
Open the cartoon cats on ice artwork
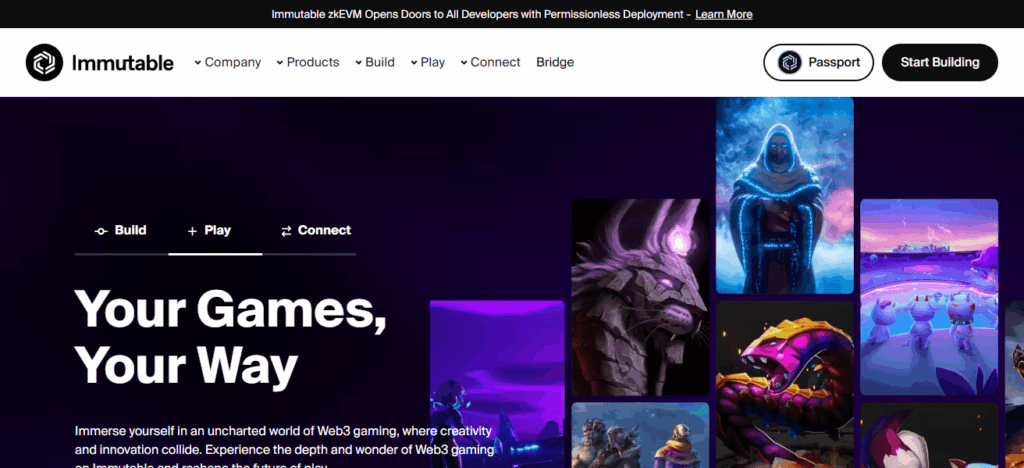tap(928, 296)
